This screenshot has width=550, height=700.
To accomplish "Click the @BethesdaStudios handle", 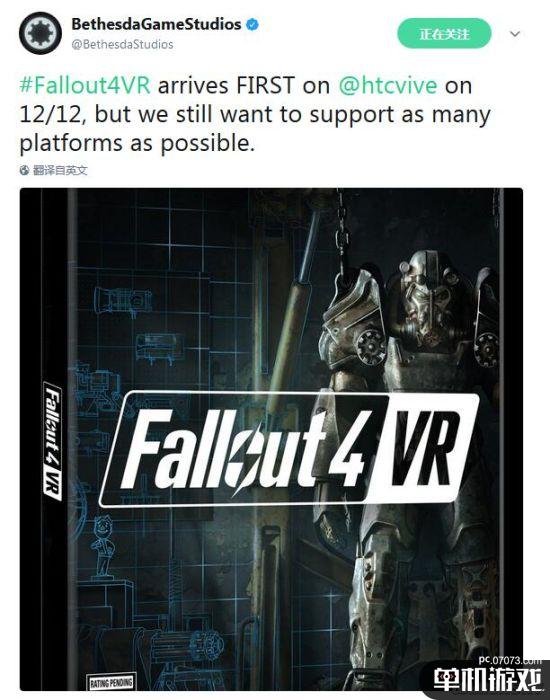I will (122, 44).
